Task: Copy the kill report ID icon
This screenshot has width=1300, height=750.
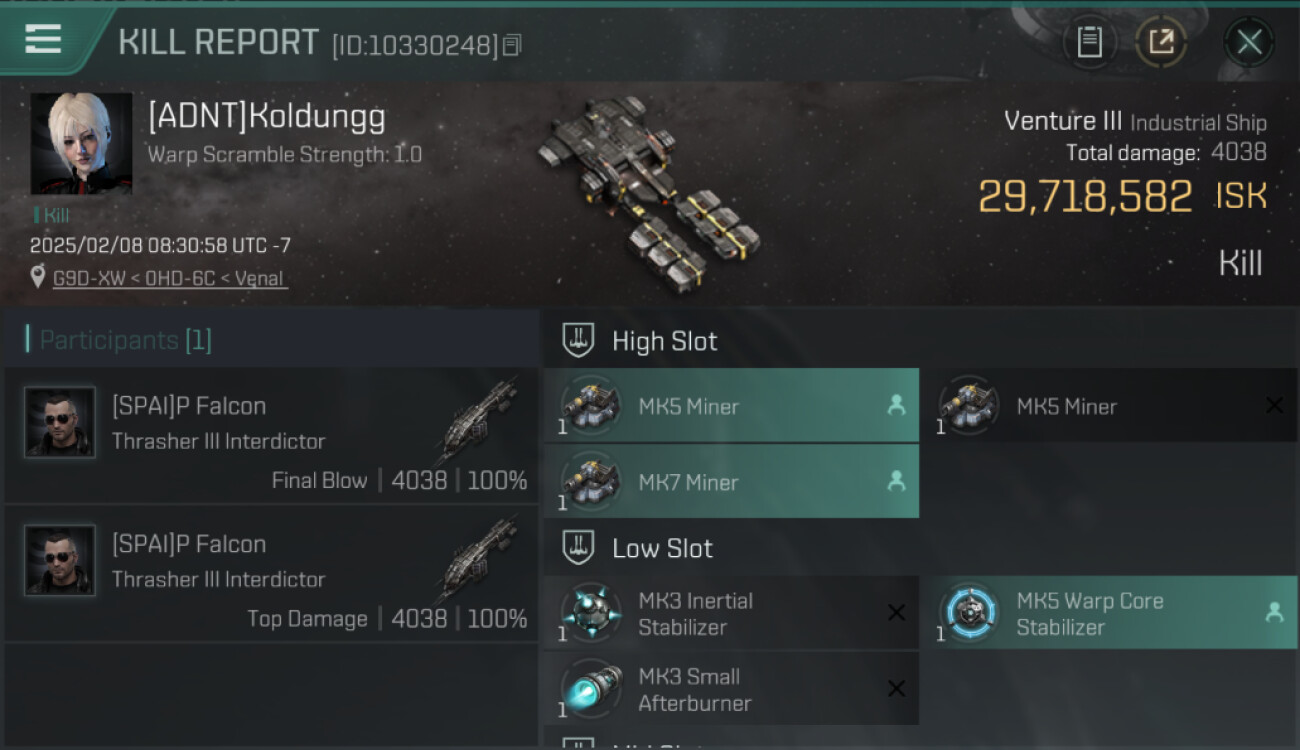Action: [511, 45]
